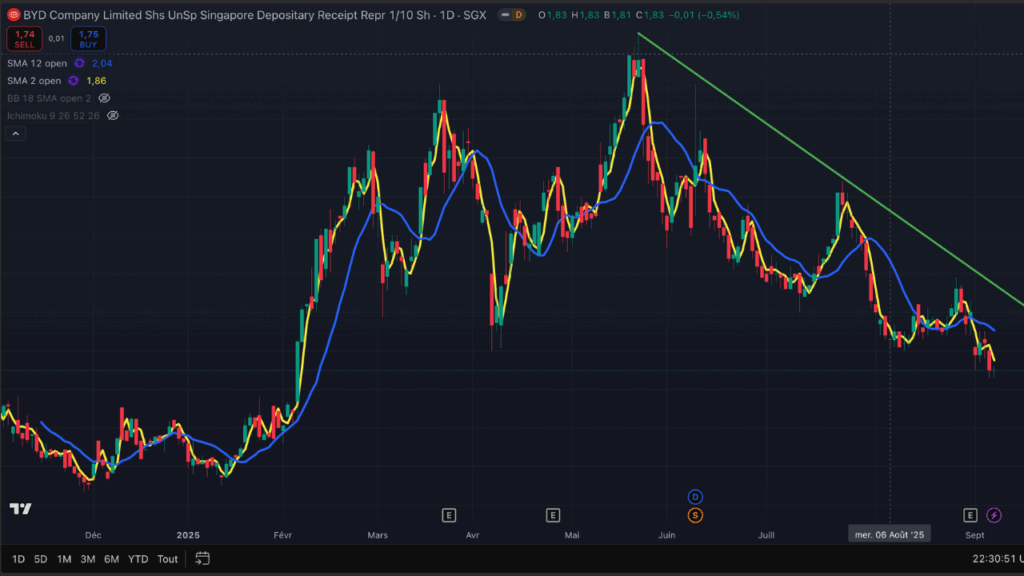Viewport: 1024px width, 576px height.
Task: Click the Sept label on the time axis
Action: tap(974, 535)
